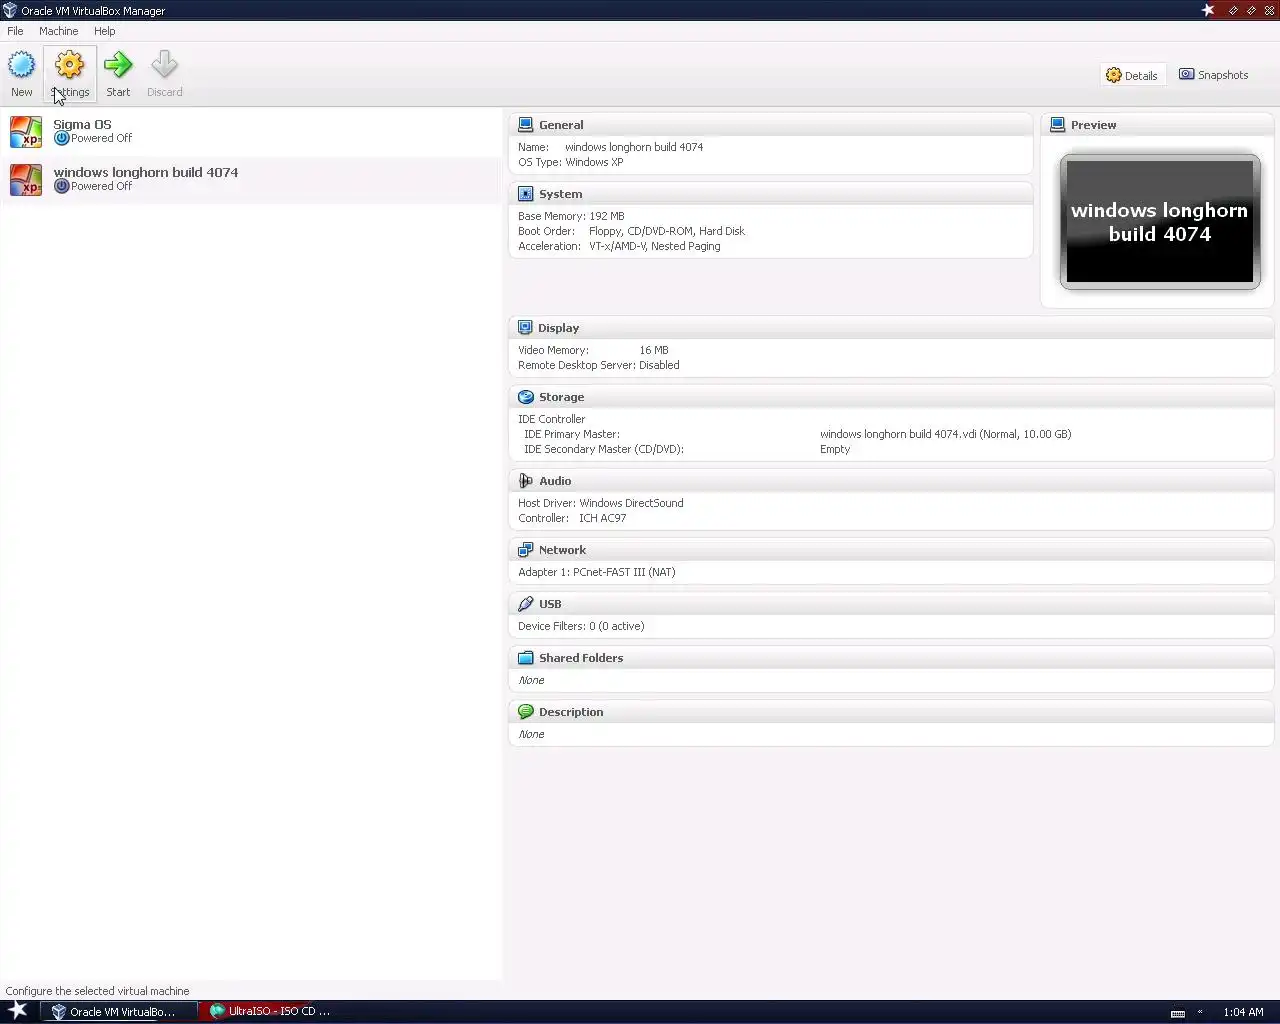Open the File menu
Viewport: 1280px width, 1024px height.
click(15, 31)
